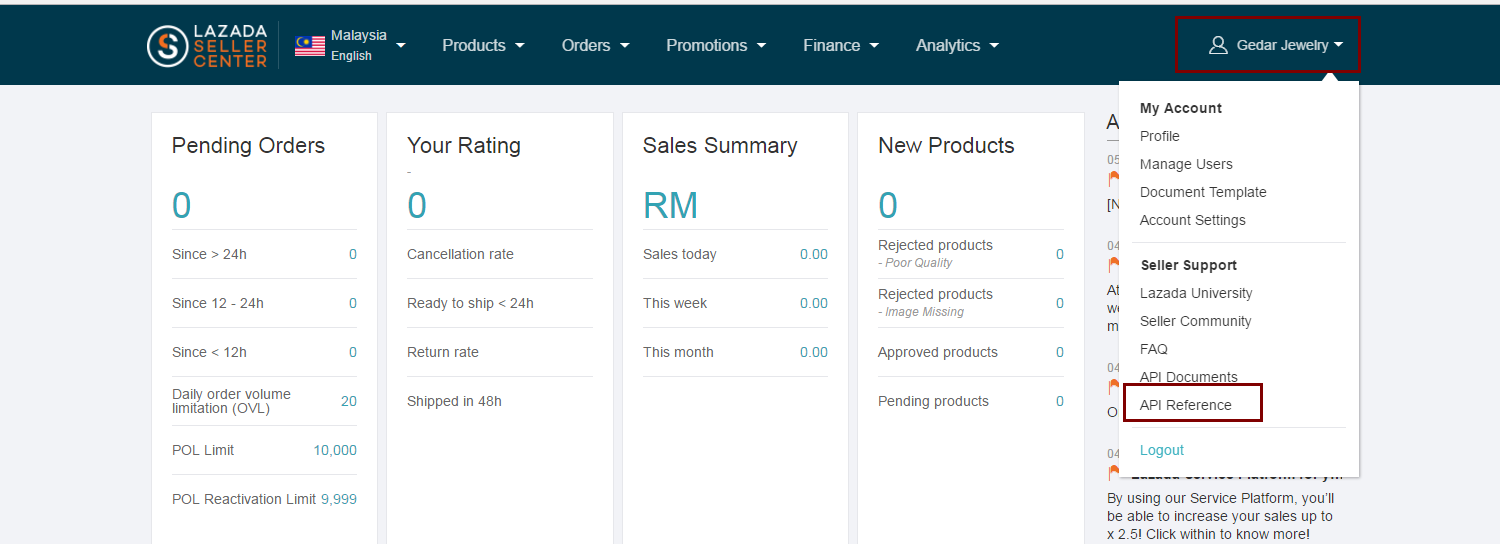
Task: Click the Your Rating score value
Action: pos(417,205)
